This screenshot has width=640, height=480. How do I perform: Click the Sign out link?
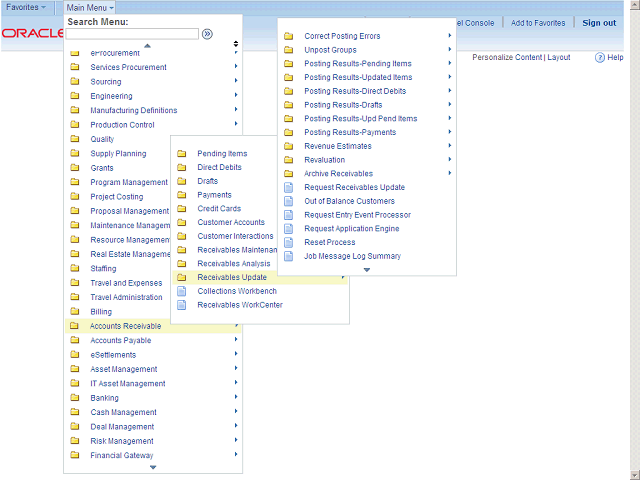(599, 23)
